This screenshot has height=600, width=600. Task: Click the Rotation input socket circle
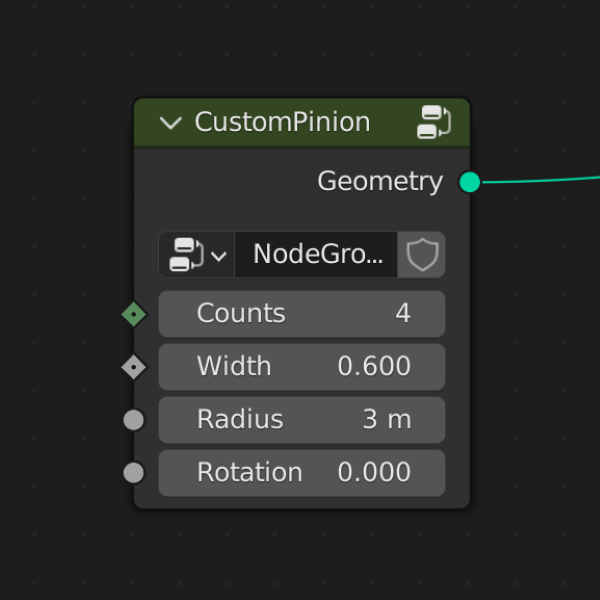point(134,473)
